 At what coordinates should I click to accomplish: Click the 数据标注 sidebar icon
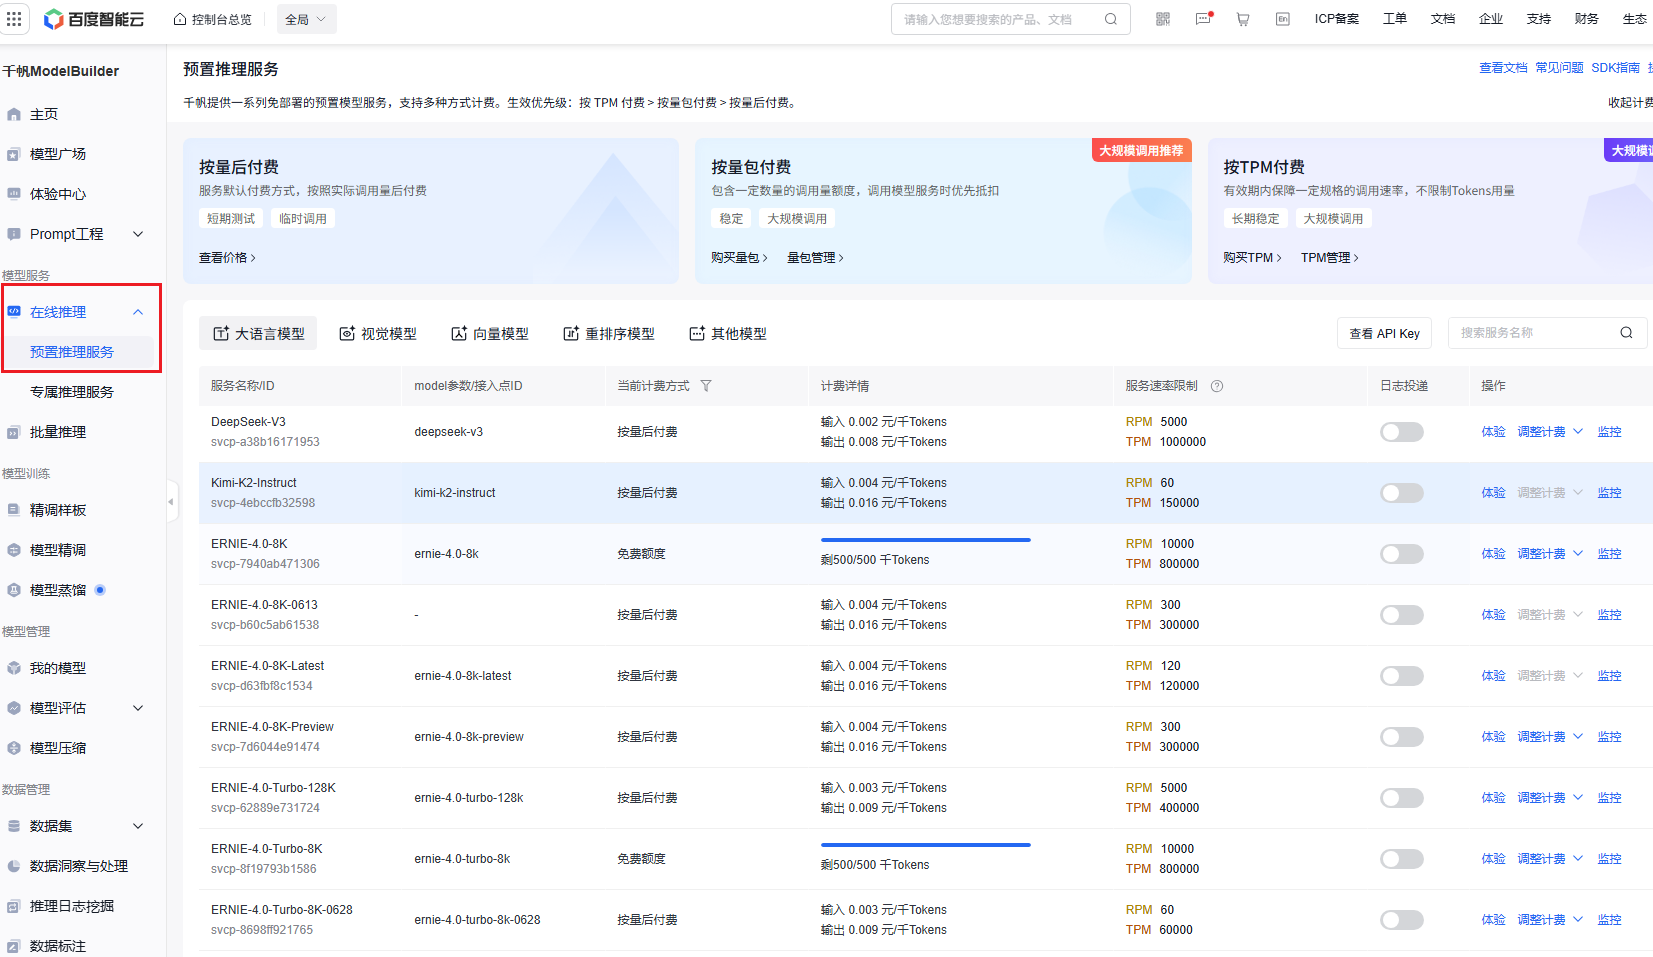[14, 946]
